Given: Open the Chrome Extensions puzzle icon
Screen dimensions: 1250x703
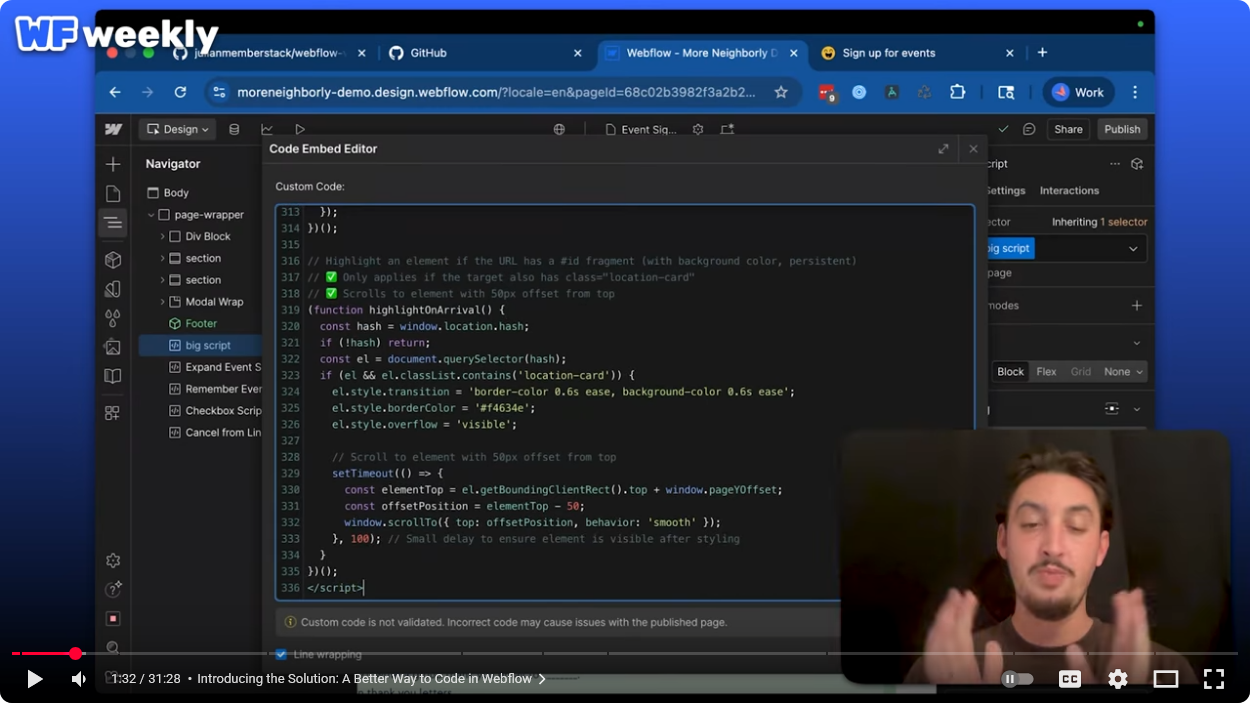Looking at the screenshot, I should coord(957,92).
